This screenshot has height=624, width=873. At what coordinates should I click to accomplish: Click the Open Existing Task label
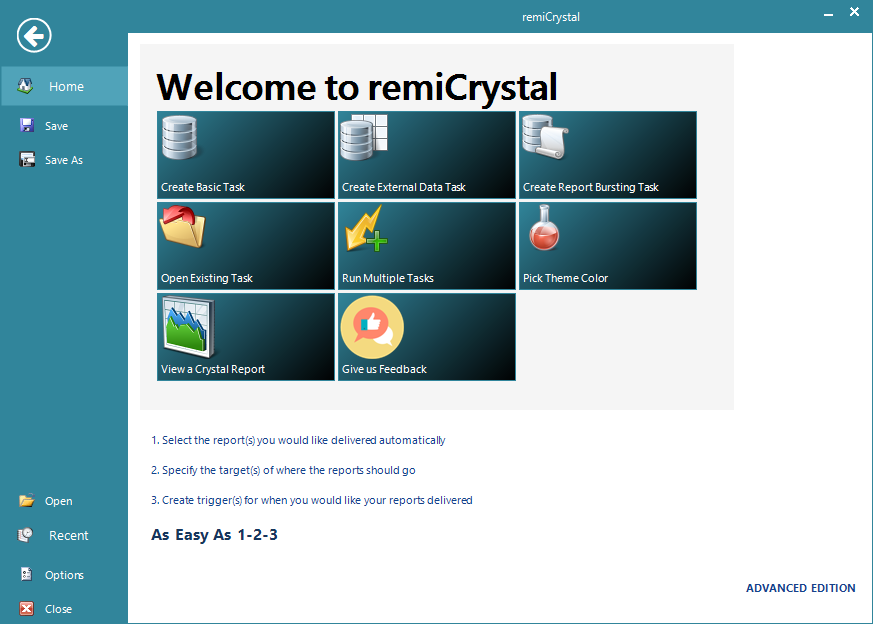coord(207,278)
